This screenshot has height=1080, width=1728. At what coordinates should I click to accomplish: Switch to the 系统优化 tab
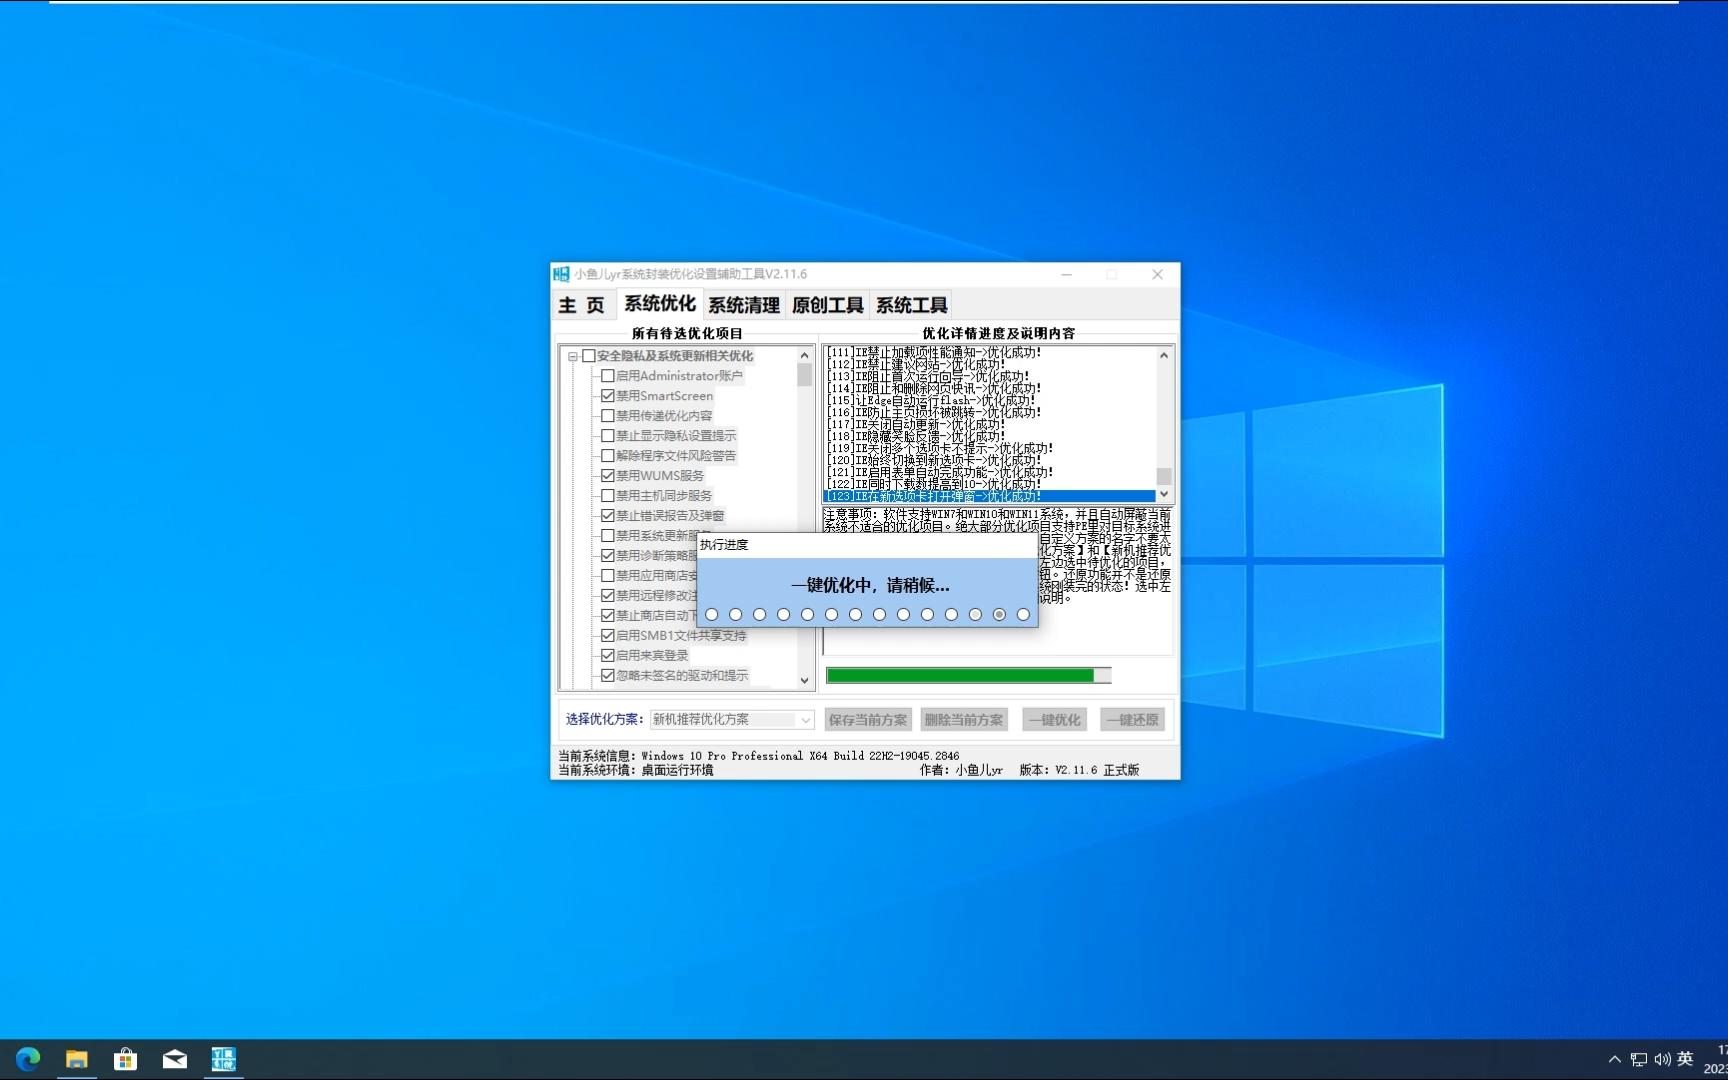(660, 303)
